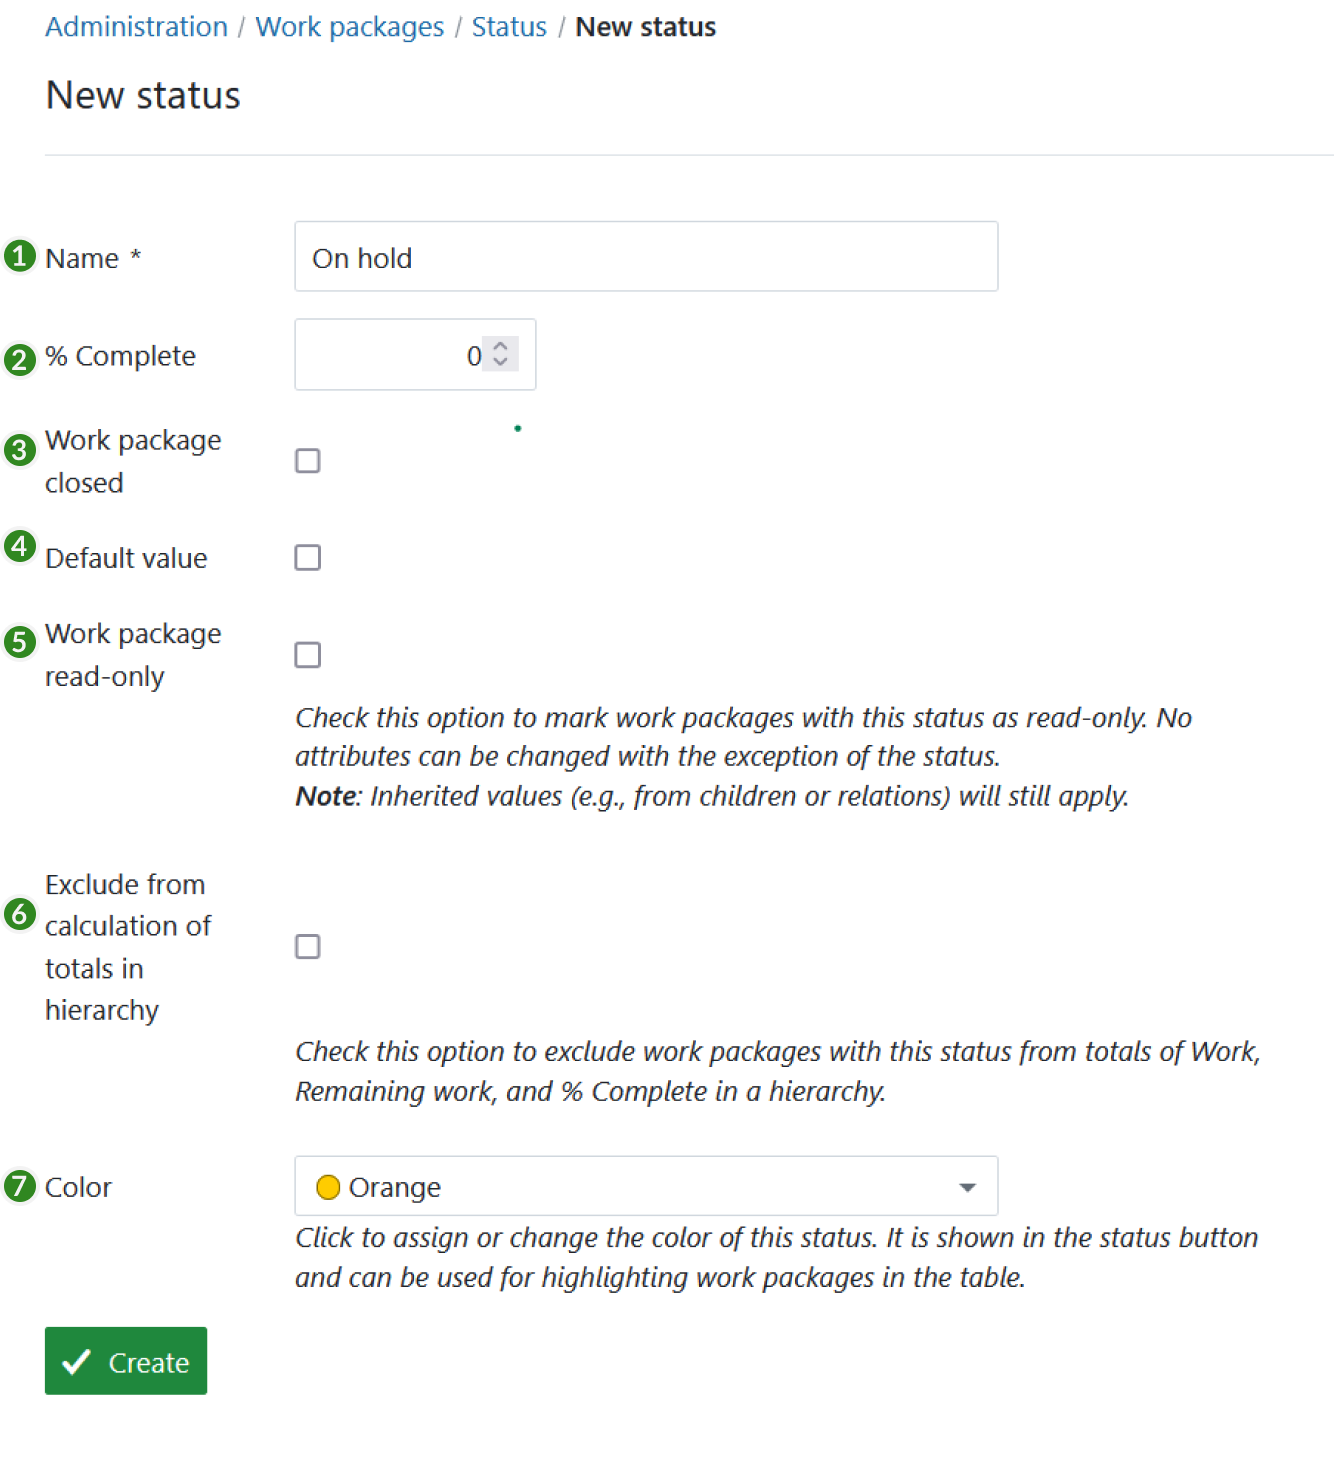Go to Administration breadcrumb link
The width and height of the screenshot is (1334, 1462).
[137, 27]
